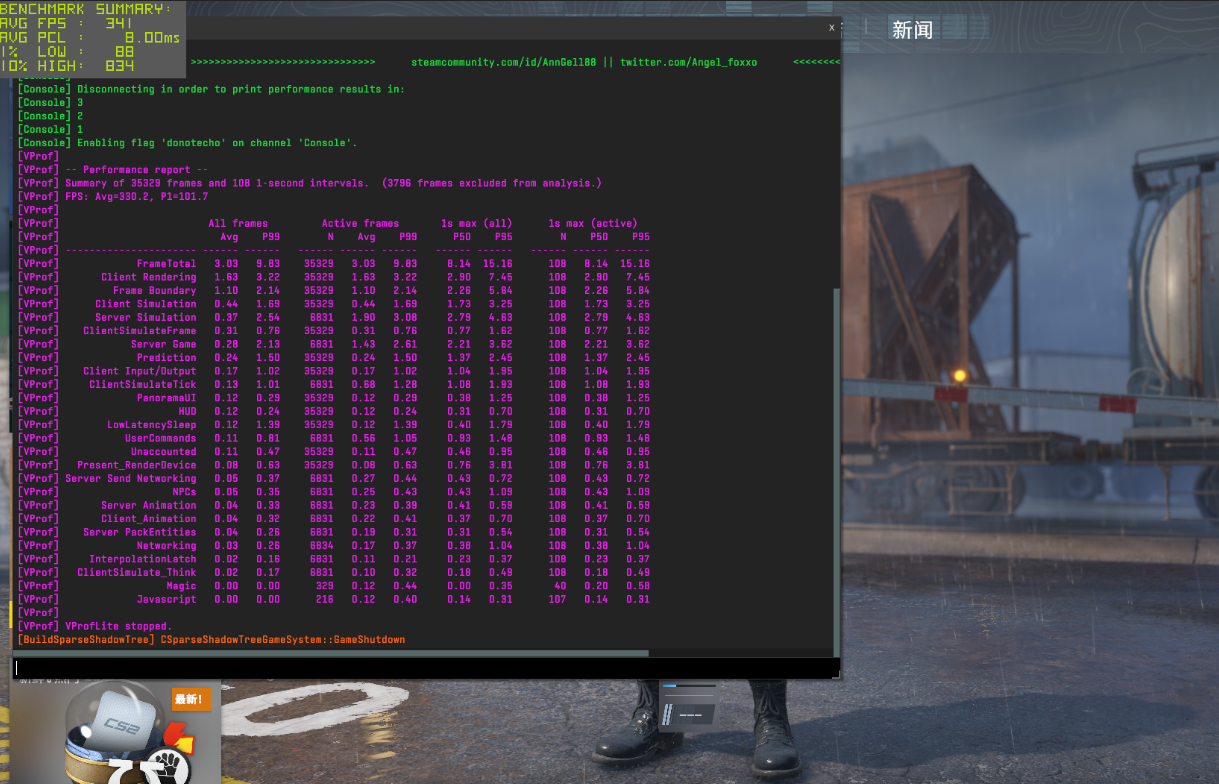The width and height of the screenshot is (1219, 784).
Task: Click the steamcommunity.com/id/AnnGell88 text
Action: click(x=503, y=62)
